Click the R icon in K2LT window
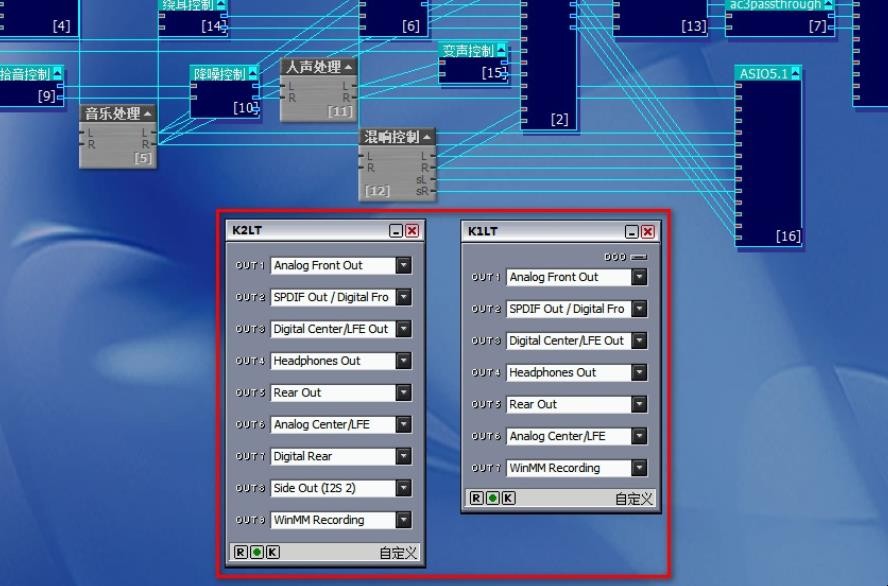This screenshot has height=586, width=888. click(240, 552)
